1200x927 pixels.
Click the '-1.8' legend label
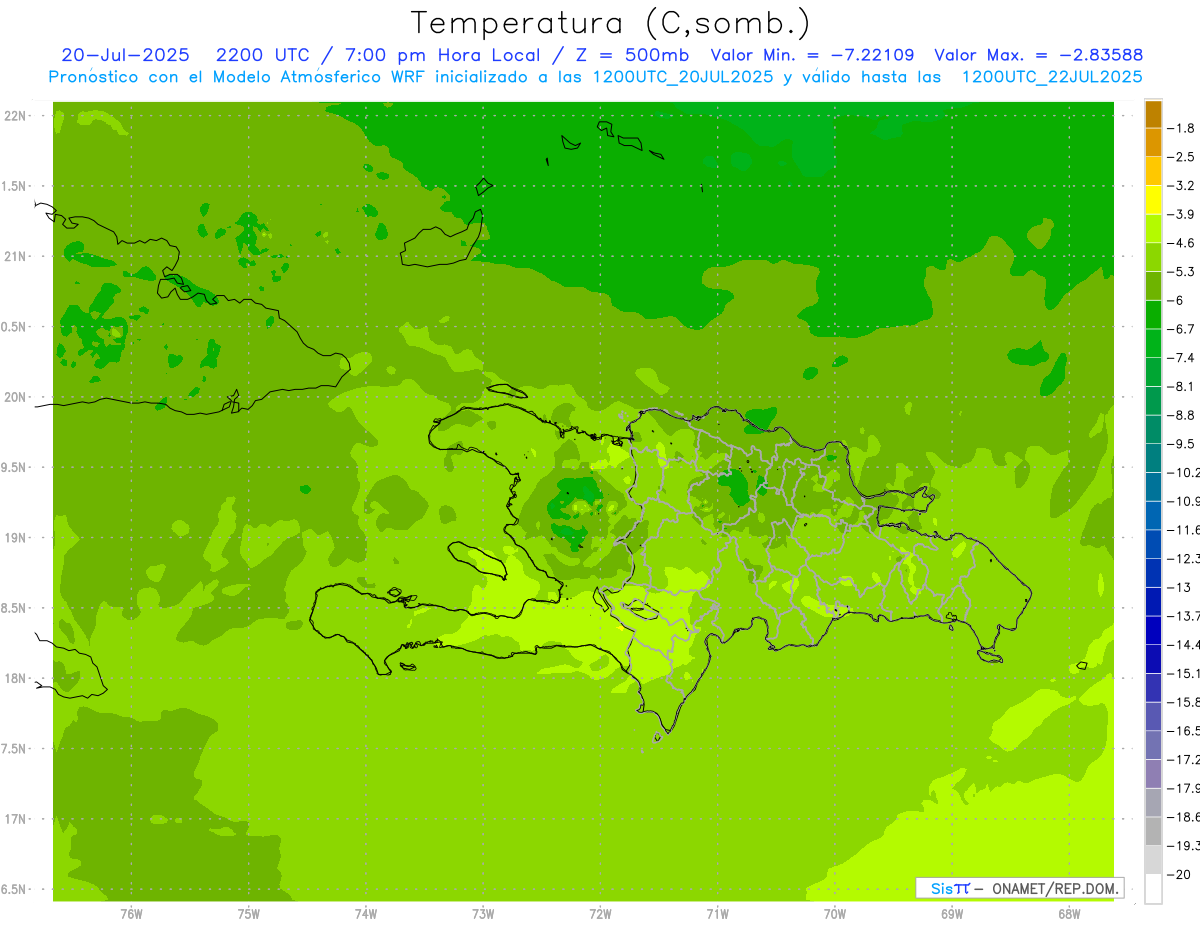click(x=1183, y=128)
